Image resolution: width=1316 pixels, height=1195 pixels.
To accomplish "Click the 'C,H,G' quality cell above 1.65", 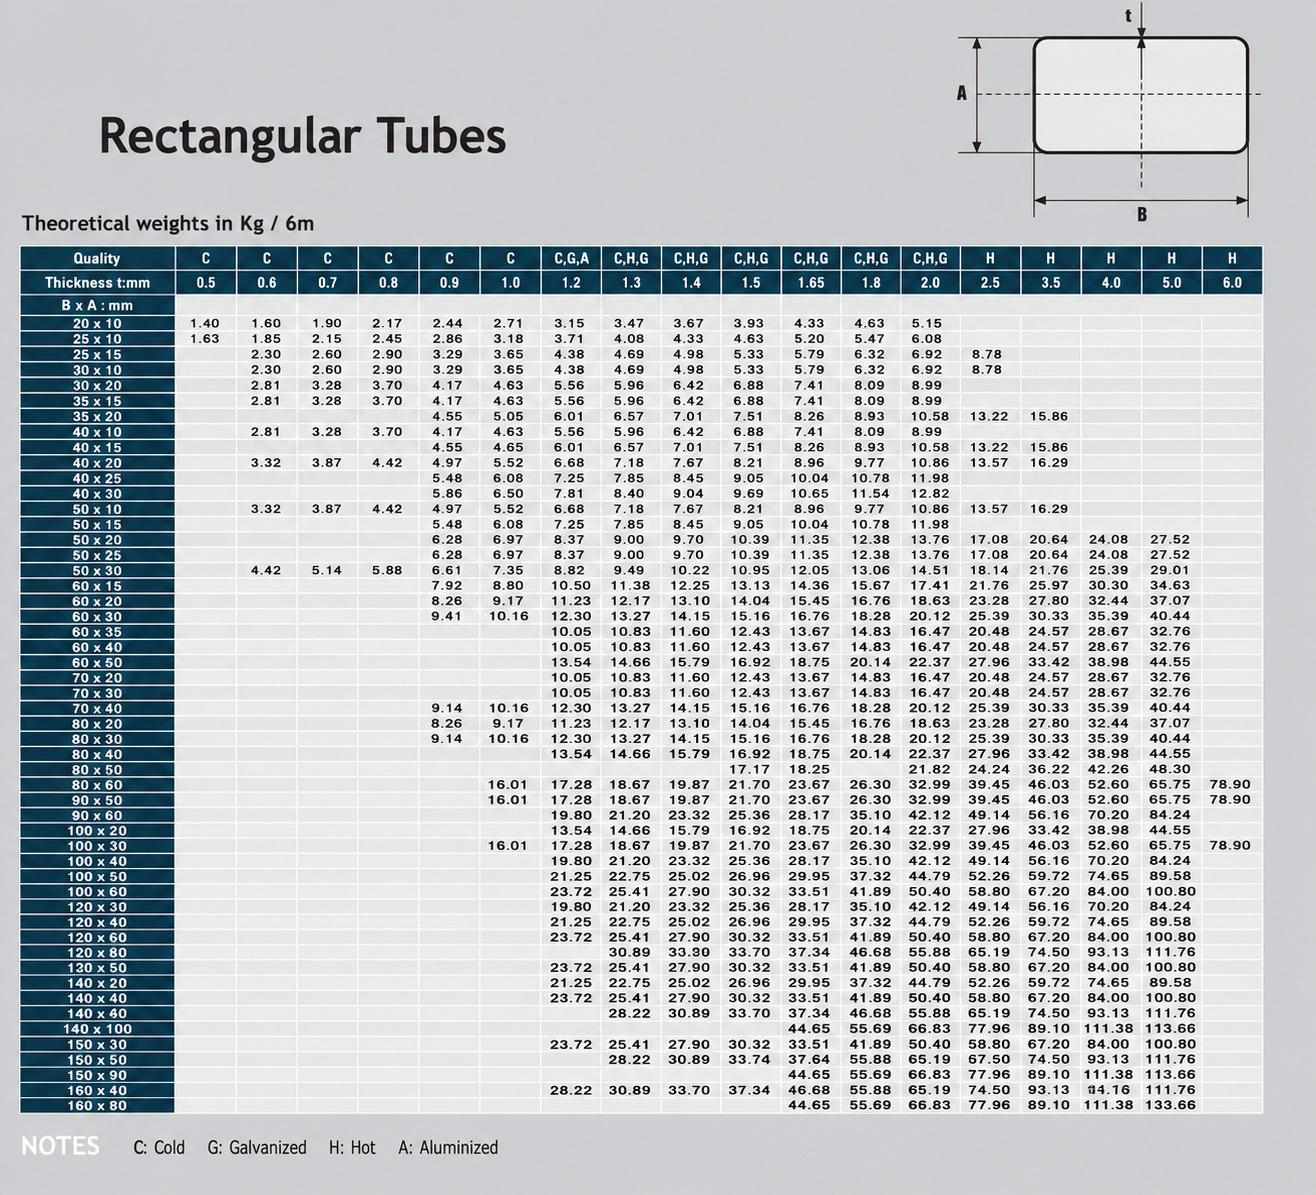I will [811, 258].
